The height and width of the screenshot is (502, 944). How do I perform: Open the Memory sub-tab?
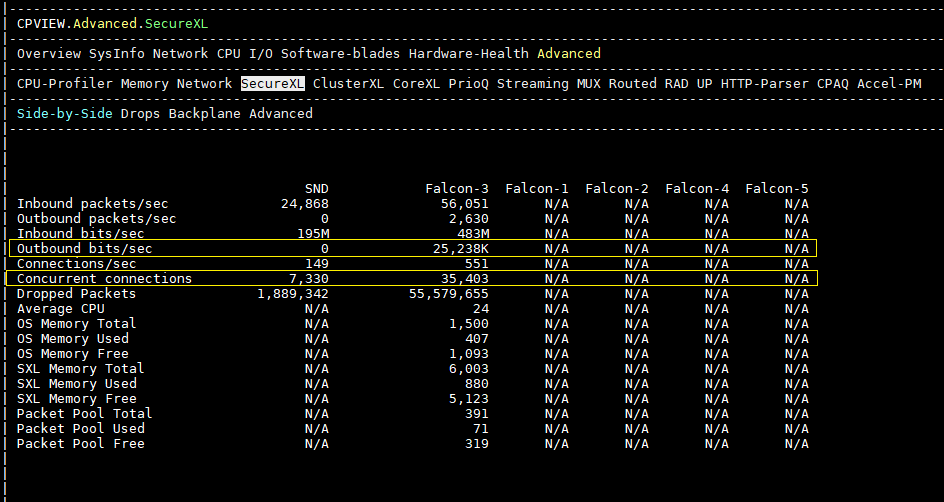point(144,84)
